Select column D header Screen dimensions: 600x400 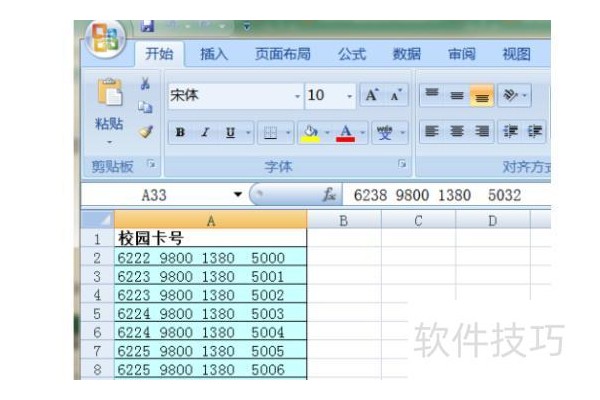[x=493, y=220]
